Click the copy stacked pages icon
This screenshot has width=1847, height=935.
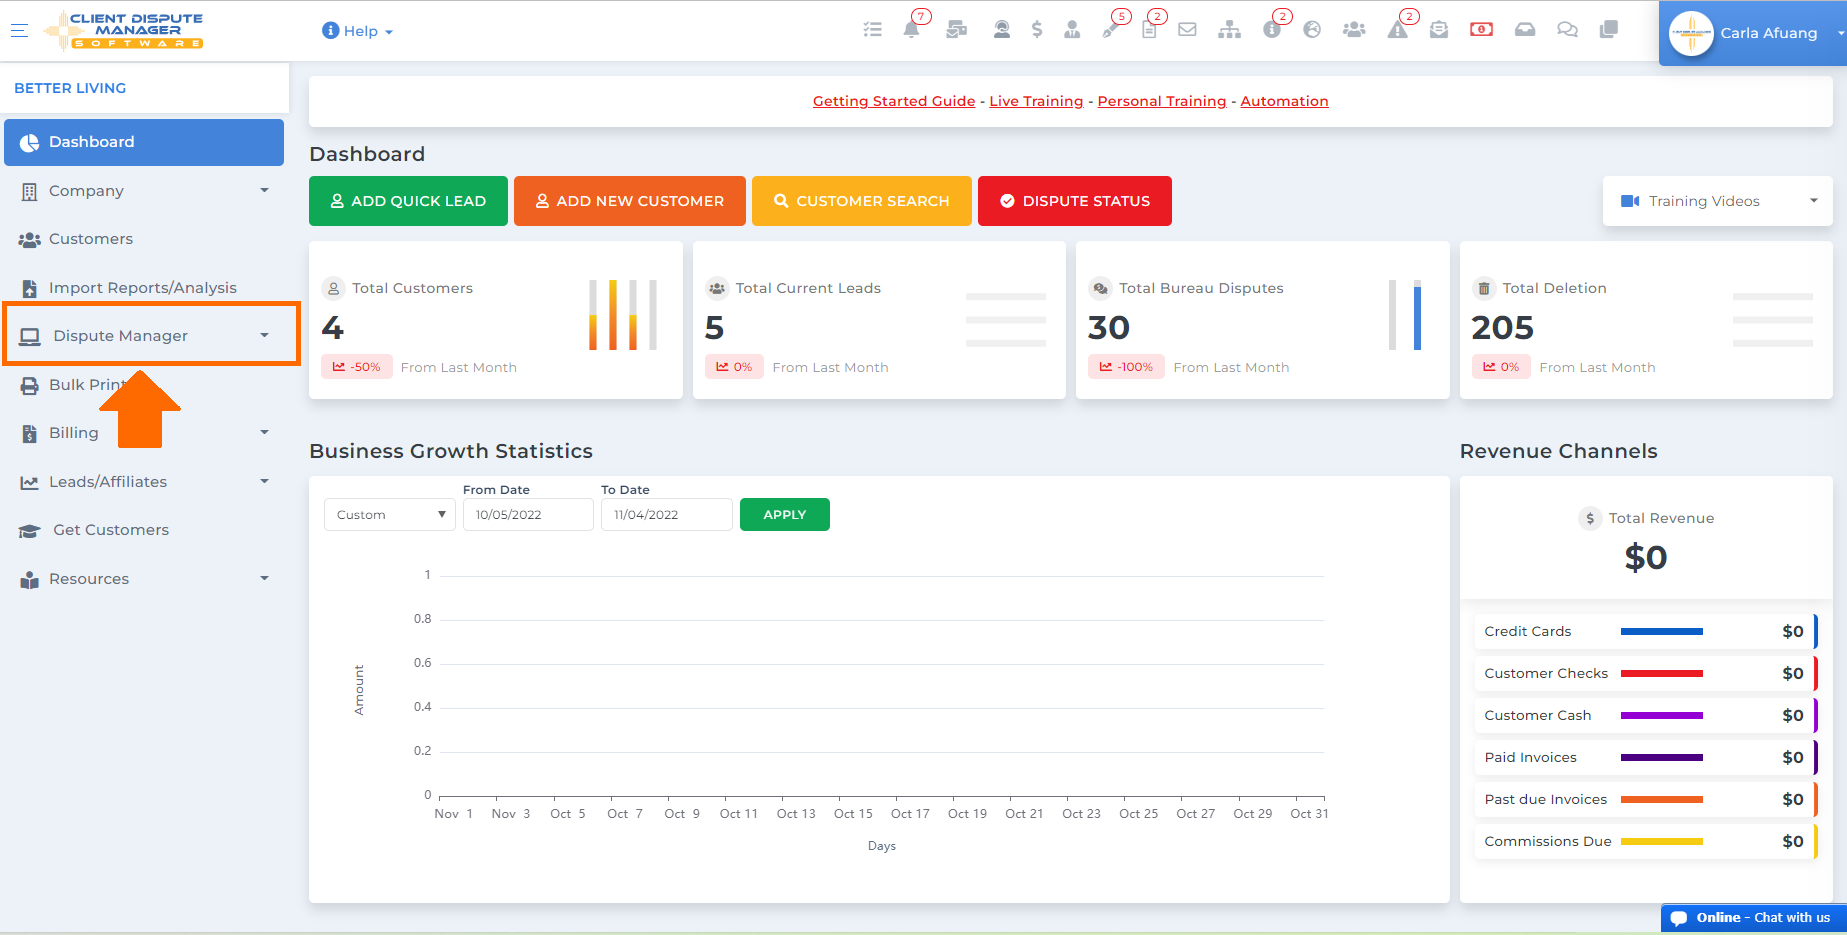(1608, 30)
